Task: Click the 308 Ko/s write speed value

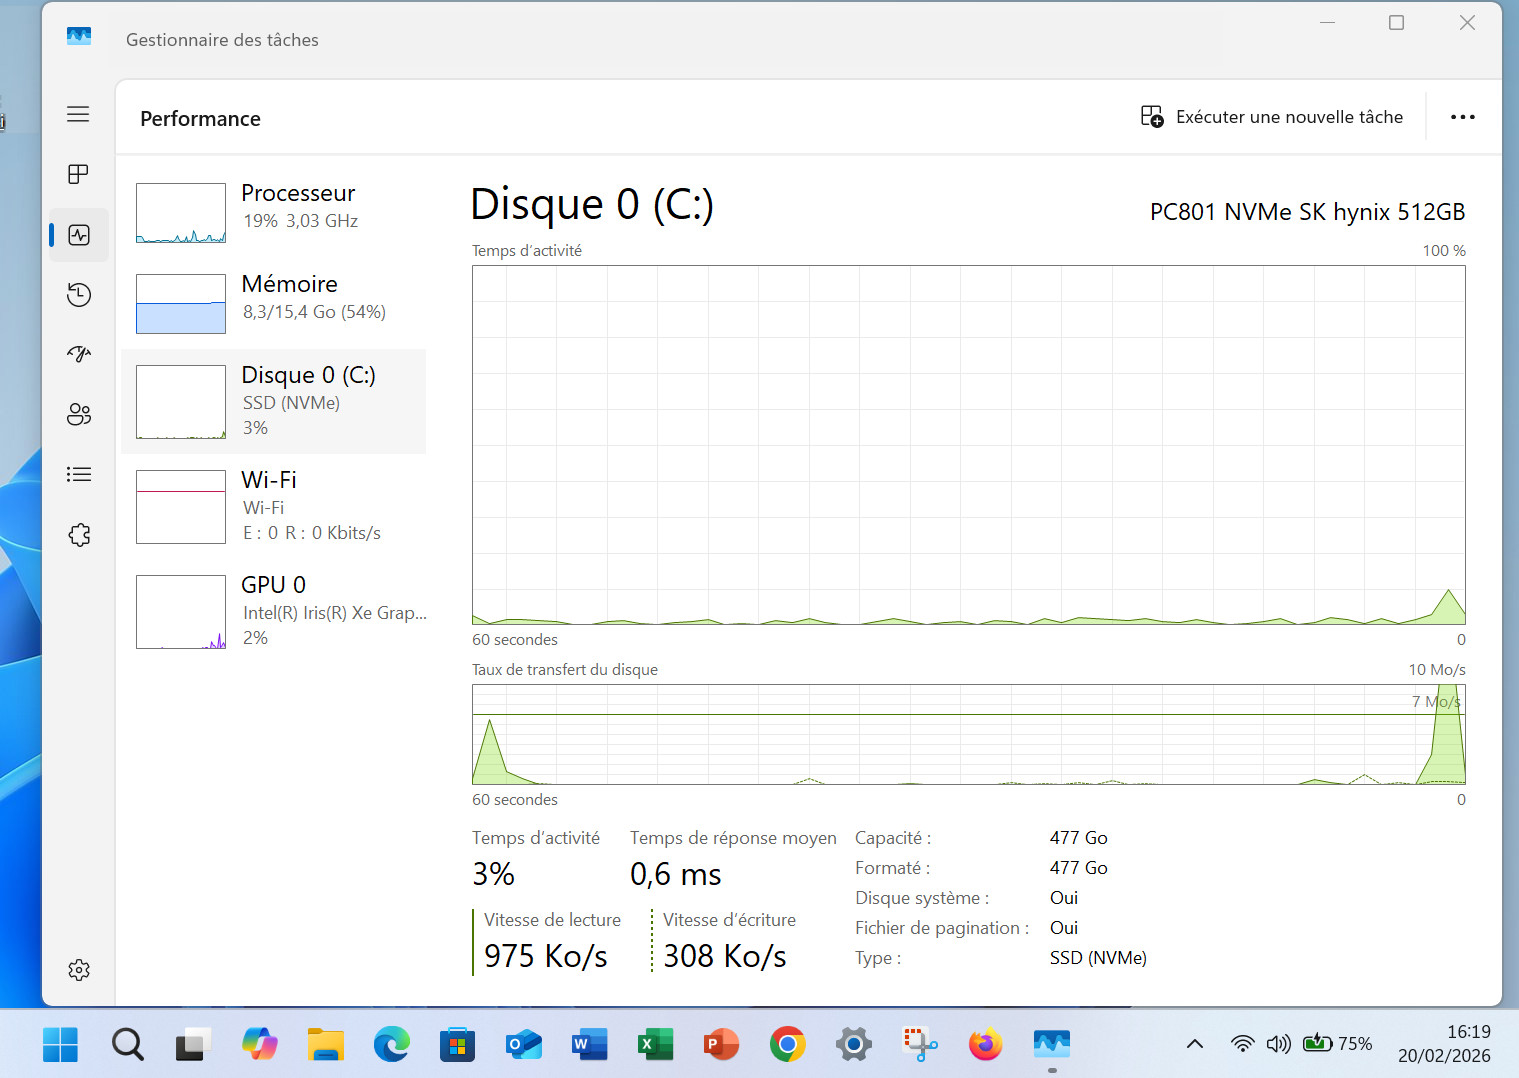Action: 725,956
